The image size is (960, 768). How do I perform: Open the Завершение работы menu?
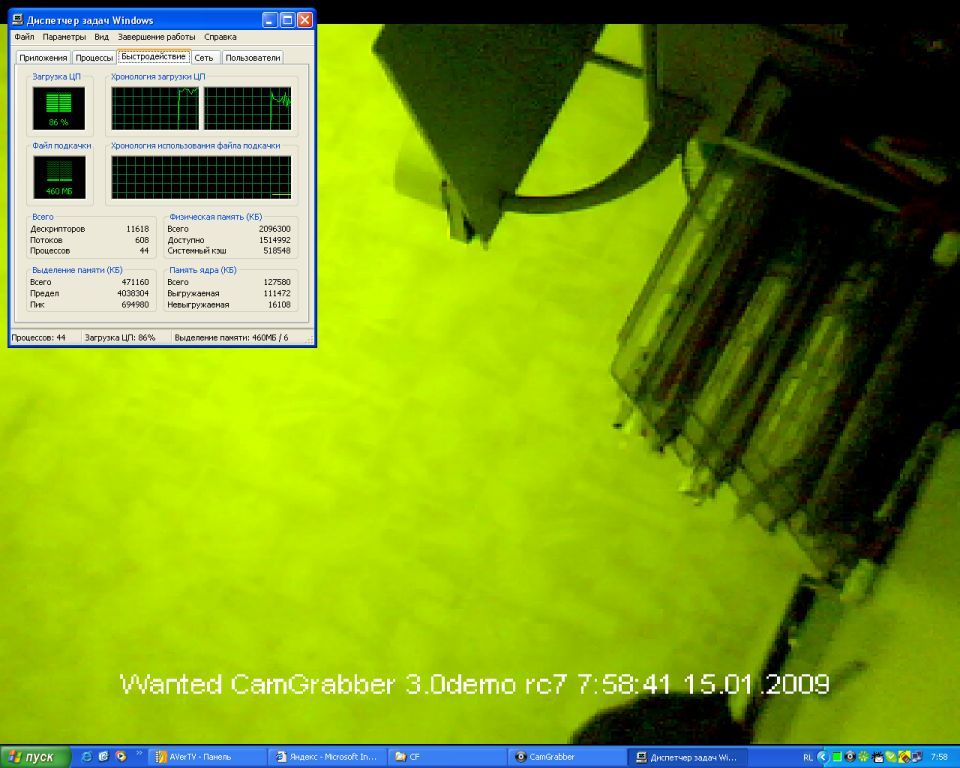click(x=156, y=37)
